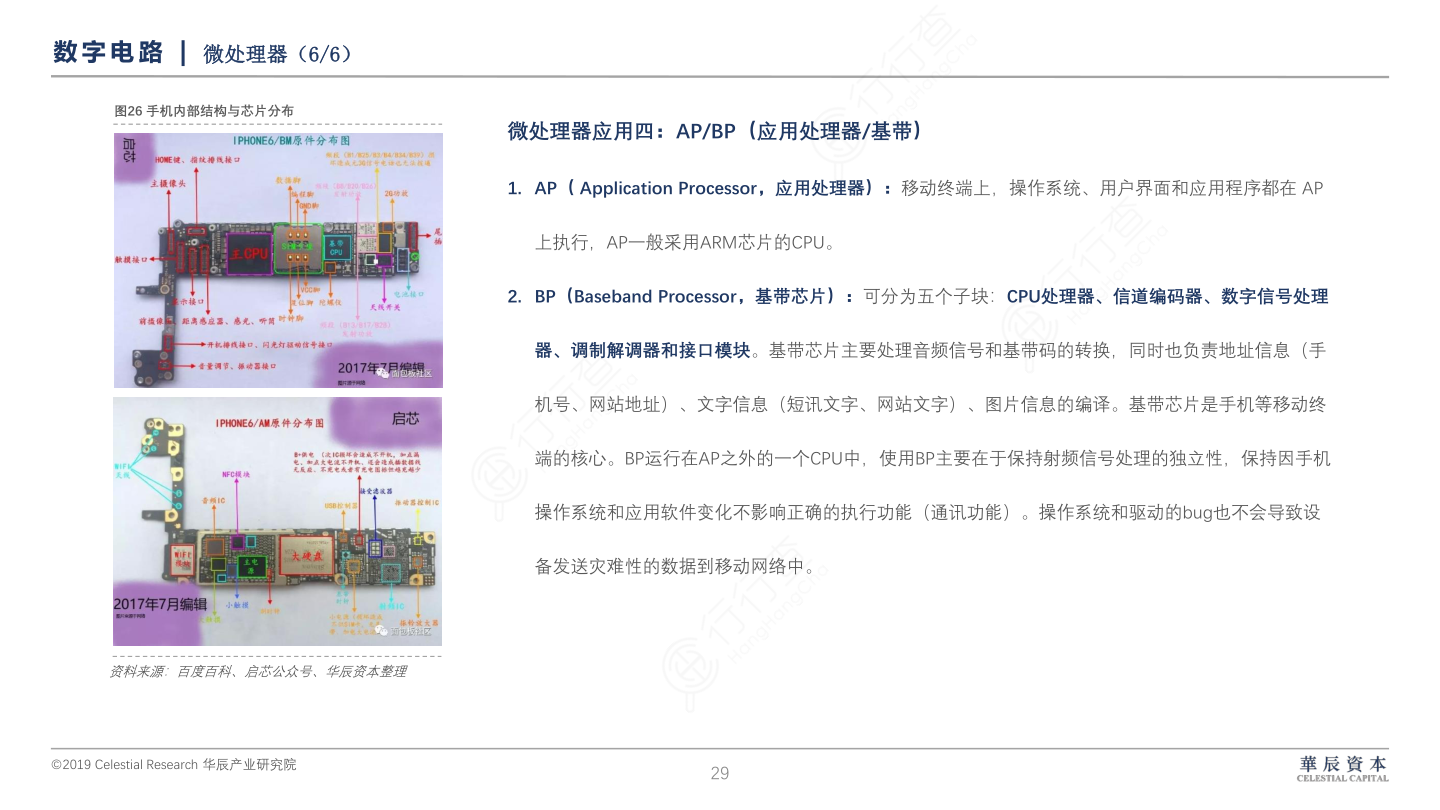Image resolution: width=1440 pixels, height=810 pixels.
Task: Click the 图26 figure caption
Action: click(x=204, y=111)
